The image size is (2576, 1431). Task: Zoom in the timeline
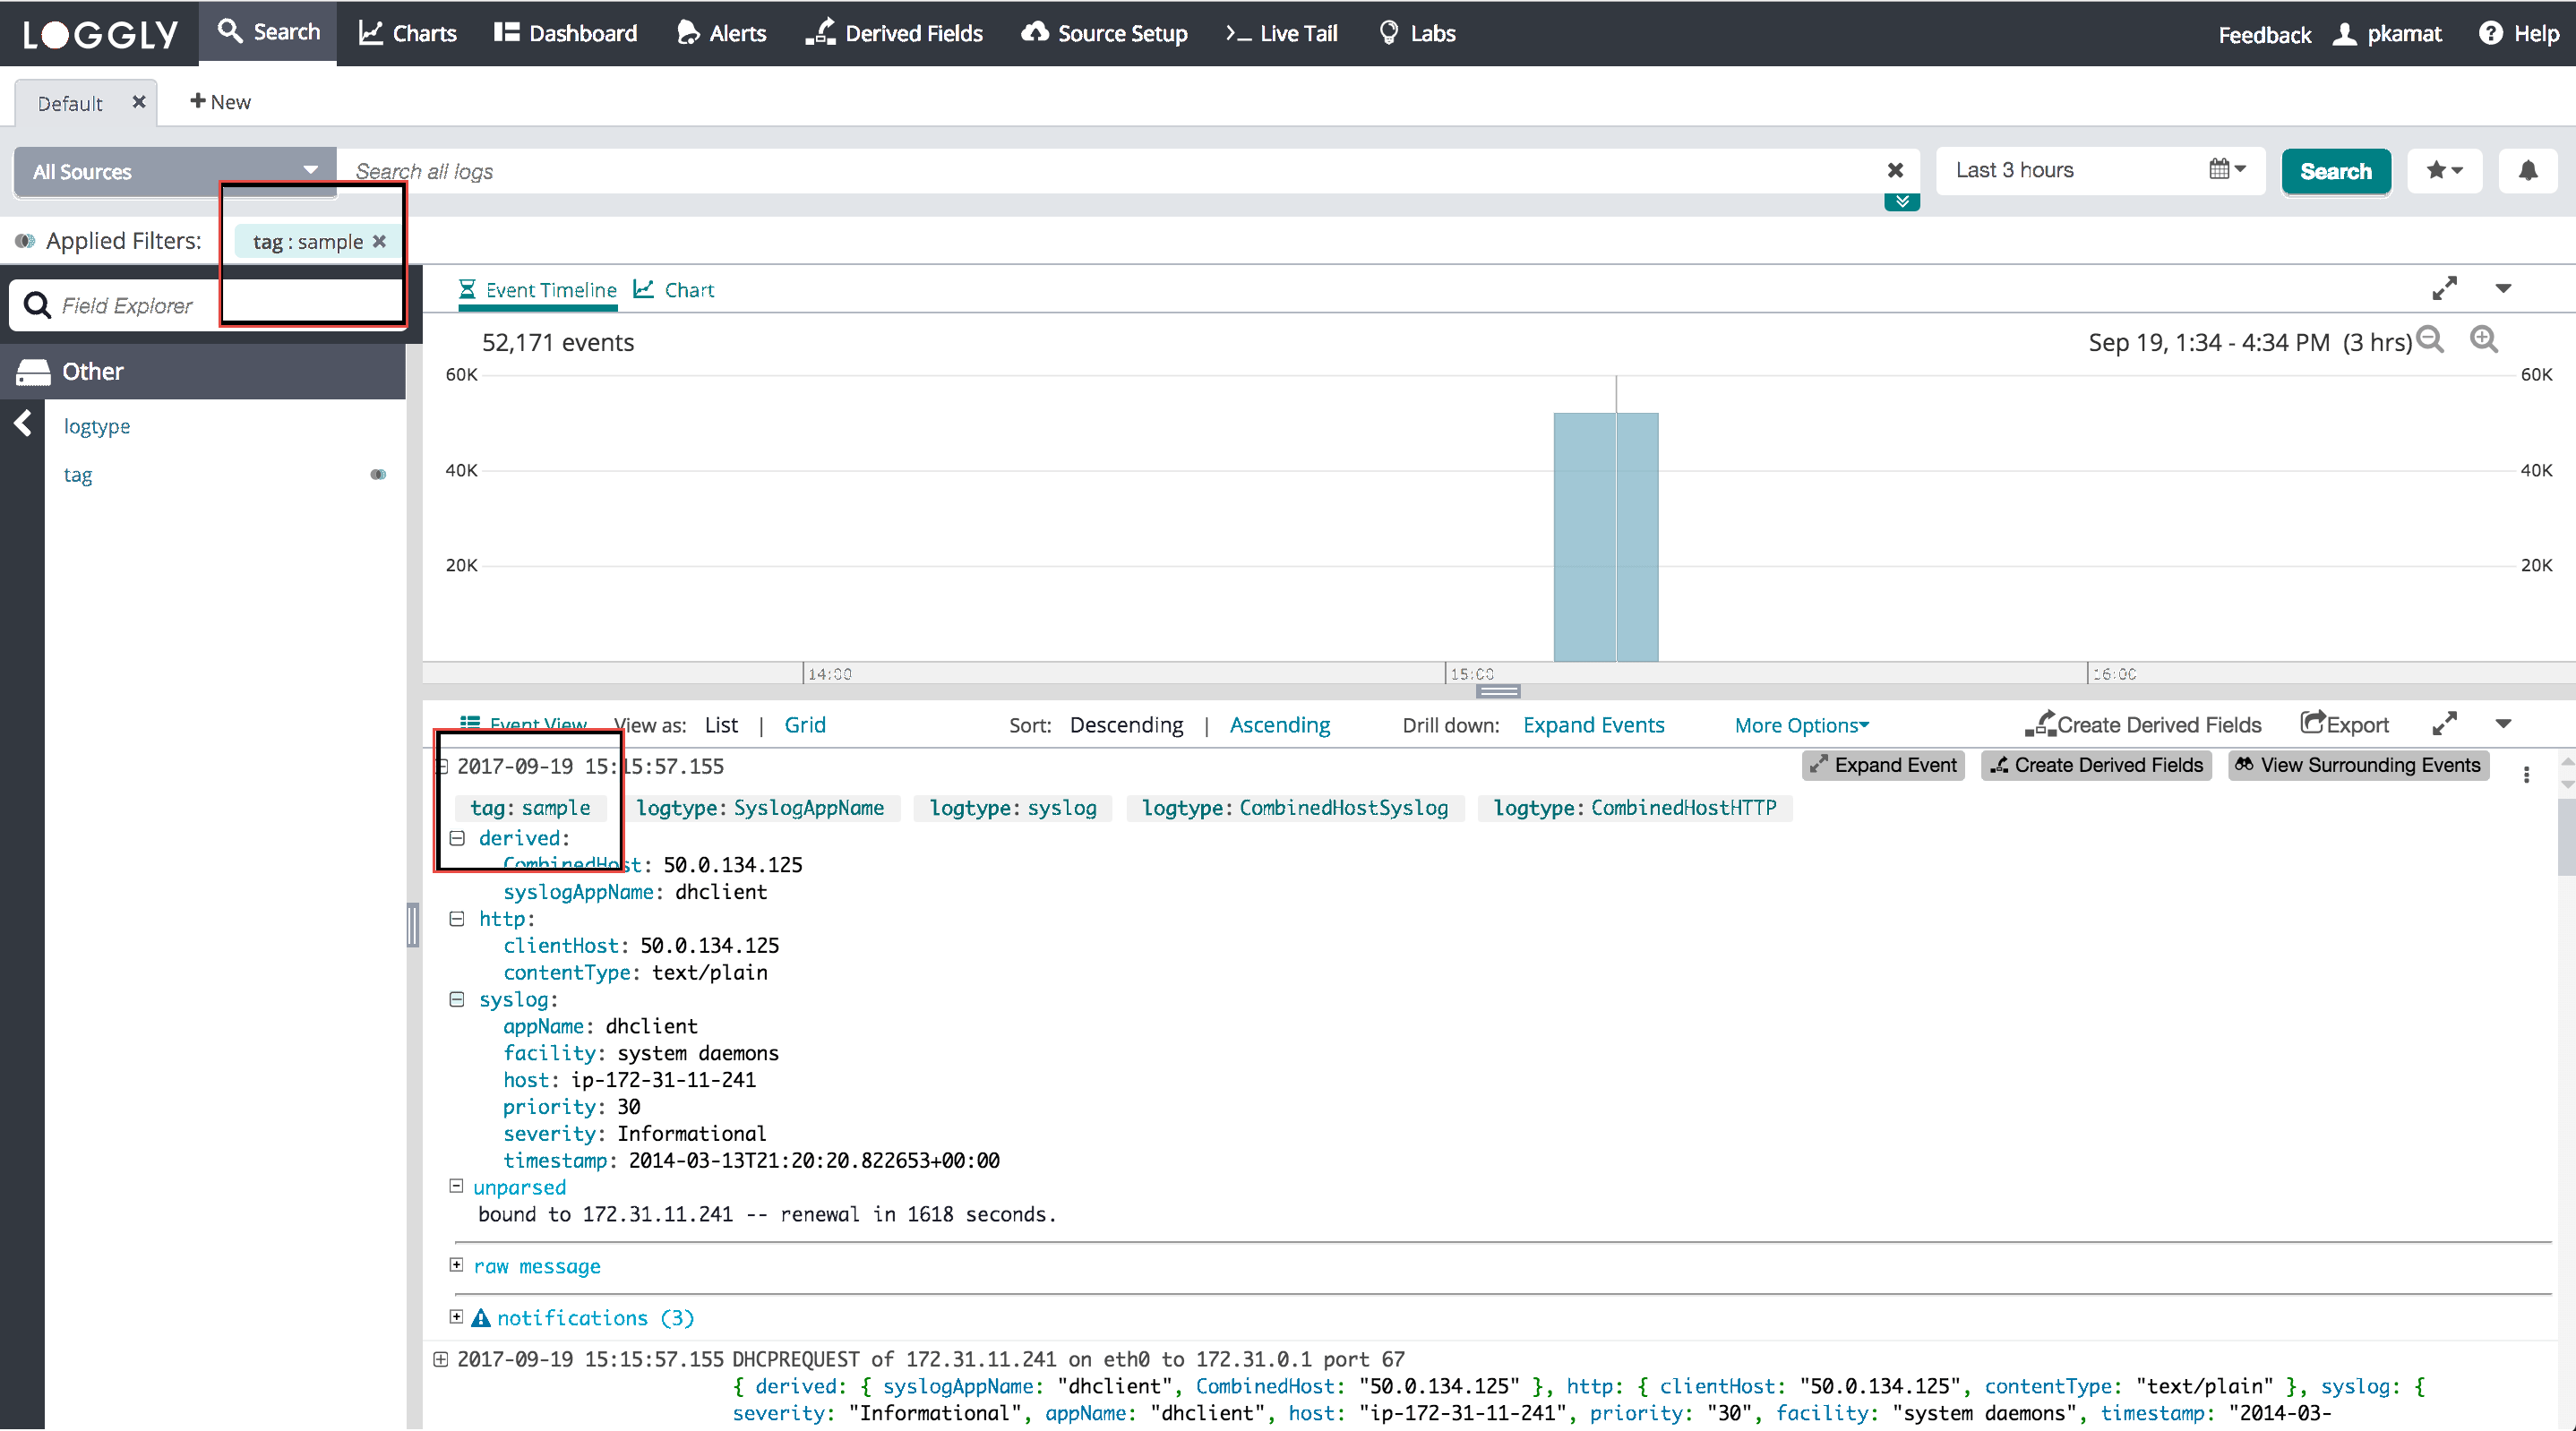[x=2485, y=340]
